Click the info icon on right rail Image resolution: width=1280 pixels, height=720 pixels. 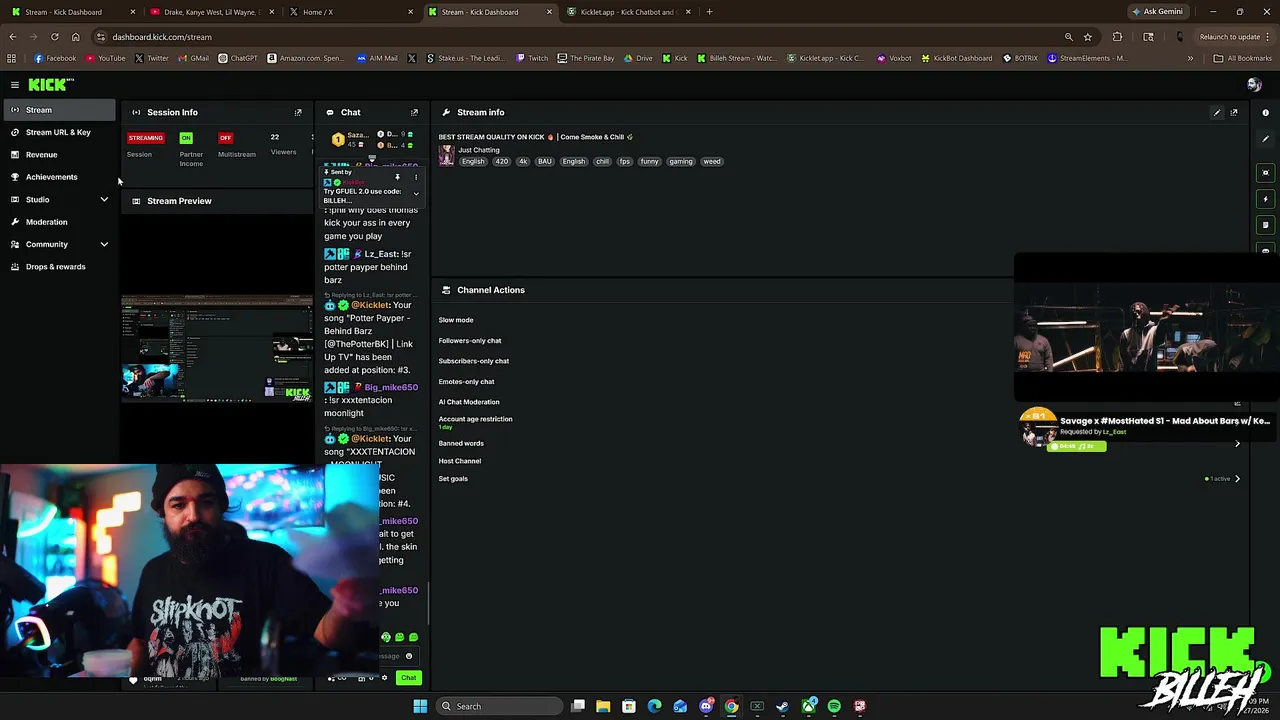tap(1265, 112)
